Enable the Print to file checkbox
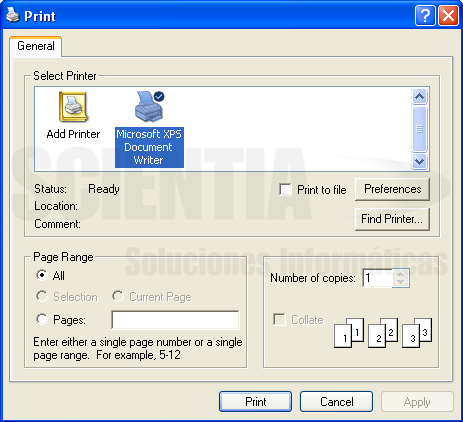 point(285,189)
